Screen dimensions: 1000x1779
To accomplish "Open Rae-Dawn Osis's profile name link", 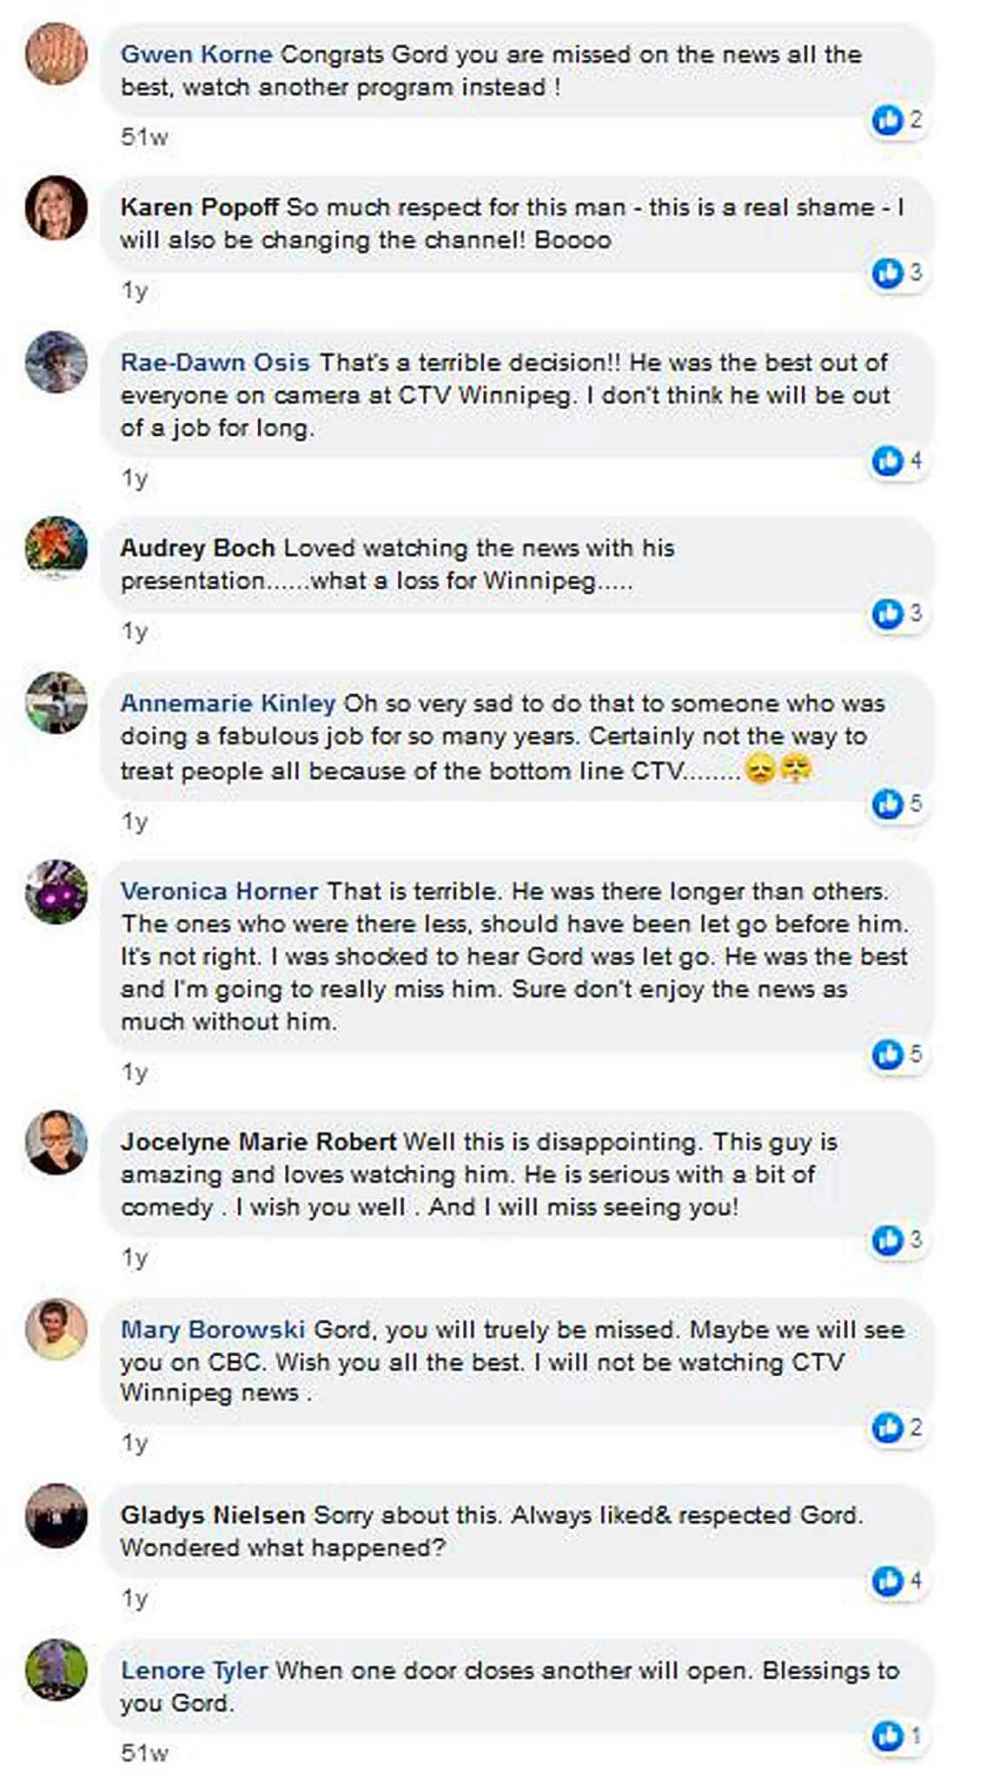I will 215,362.
